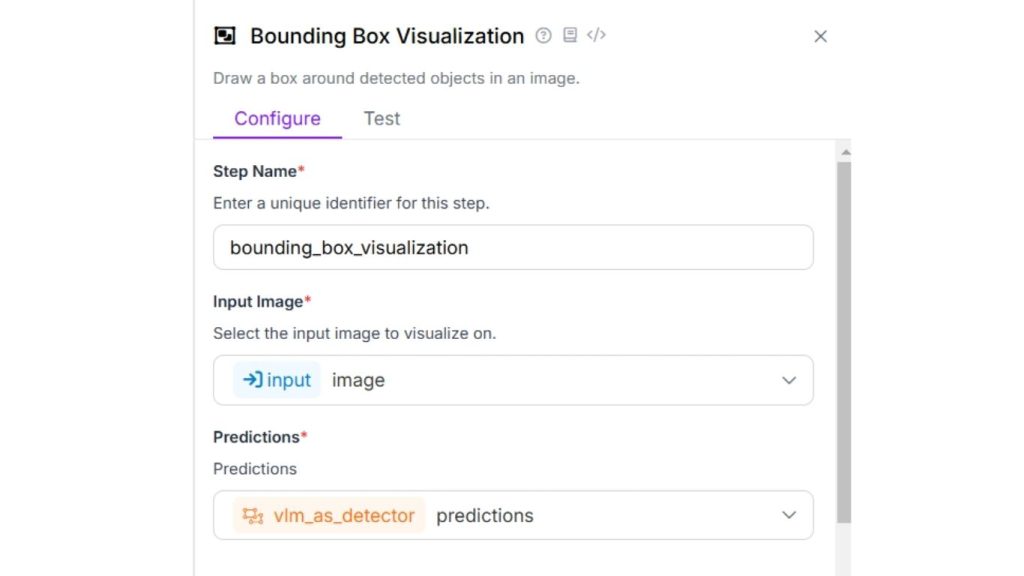Expand the Predictions chevron arrow
The width and height of the screenshot is (1024, 576).
(789, 516)
